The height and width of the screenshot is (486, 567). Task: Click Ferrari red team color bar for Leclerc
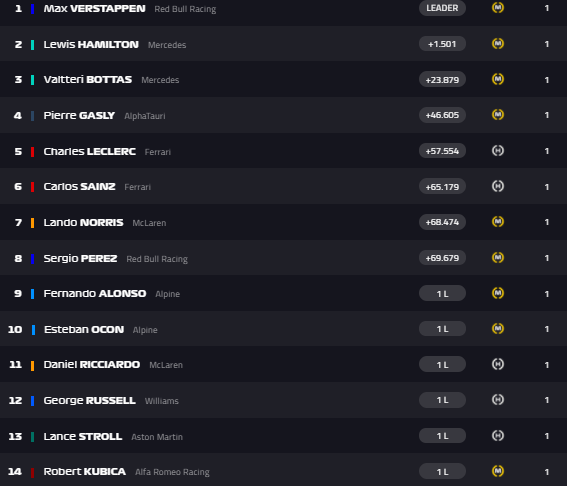(33, 152)
